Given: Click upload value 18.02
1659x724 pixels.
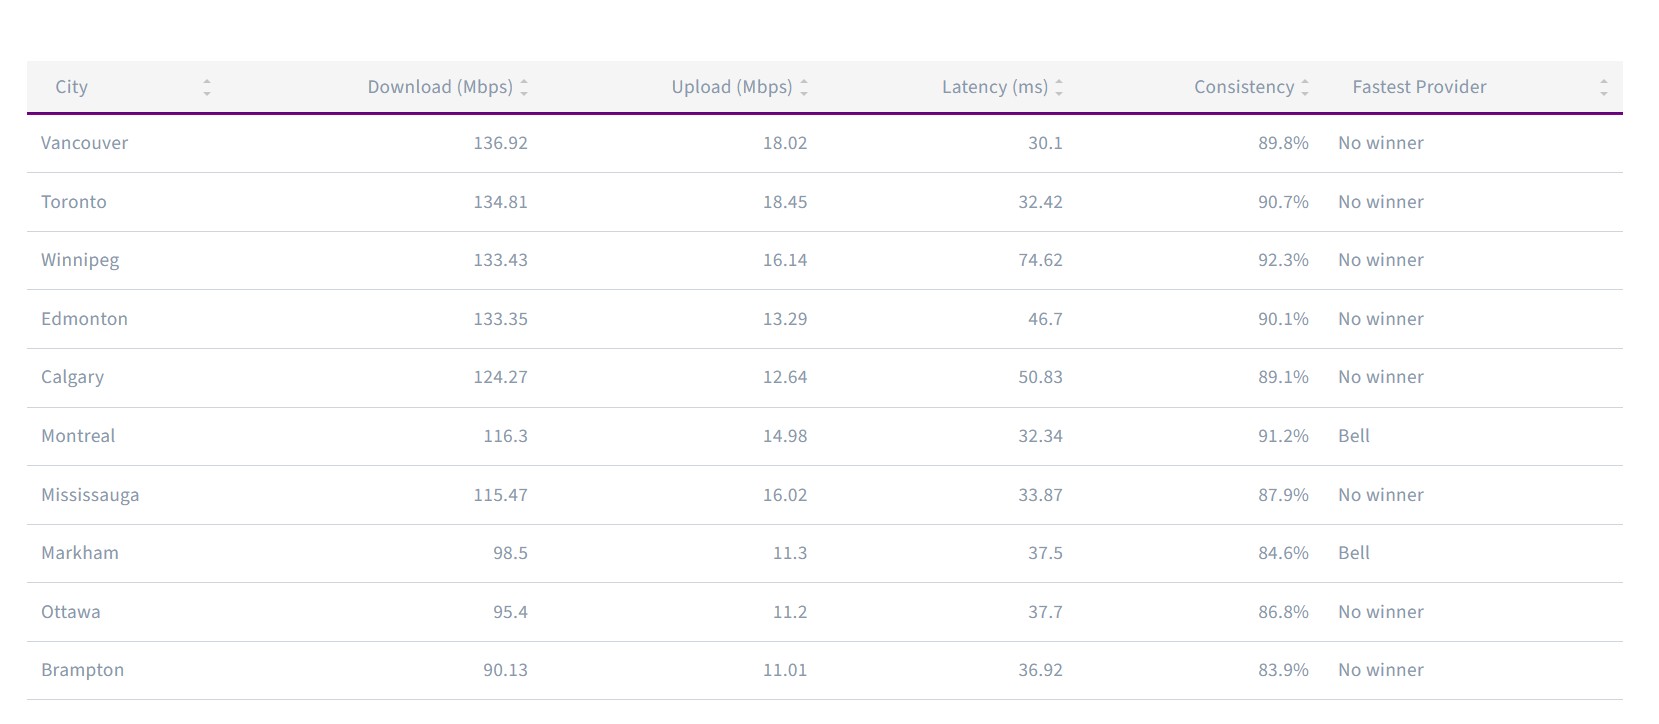Looking at the screenshot, I should (785, 143).
